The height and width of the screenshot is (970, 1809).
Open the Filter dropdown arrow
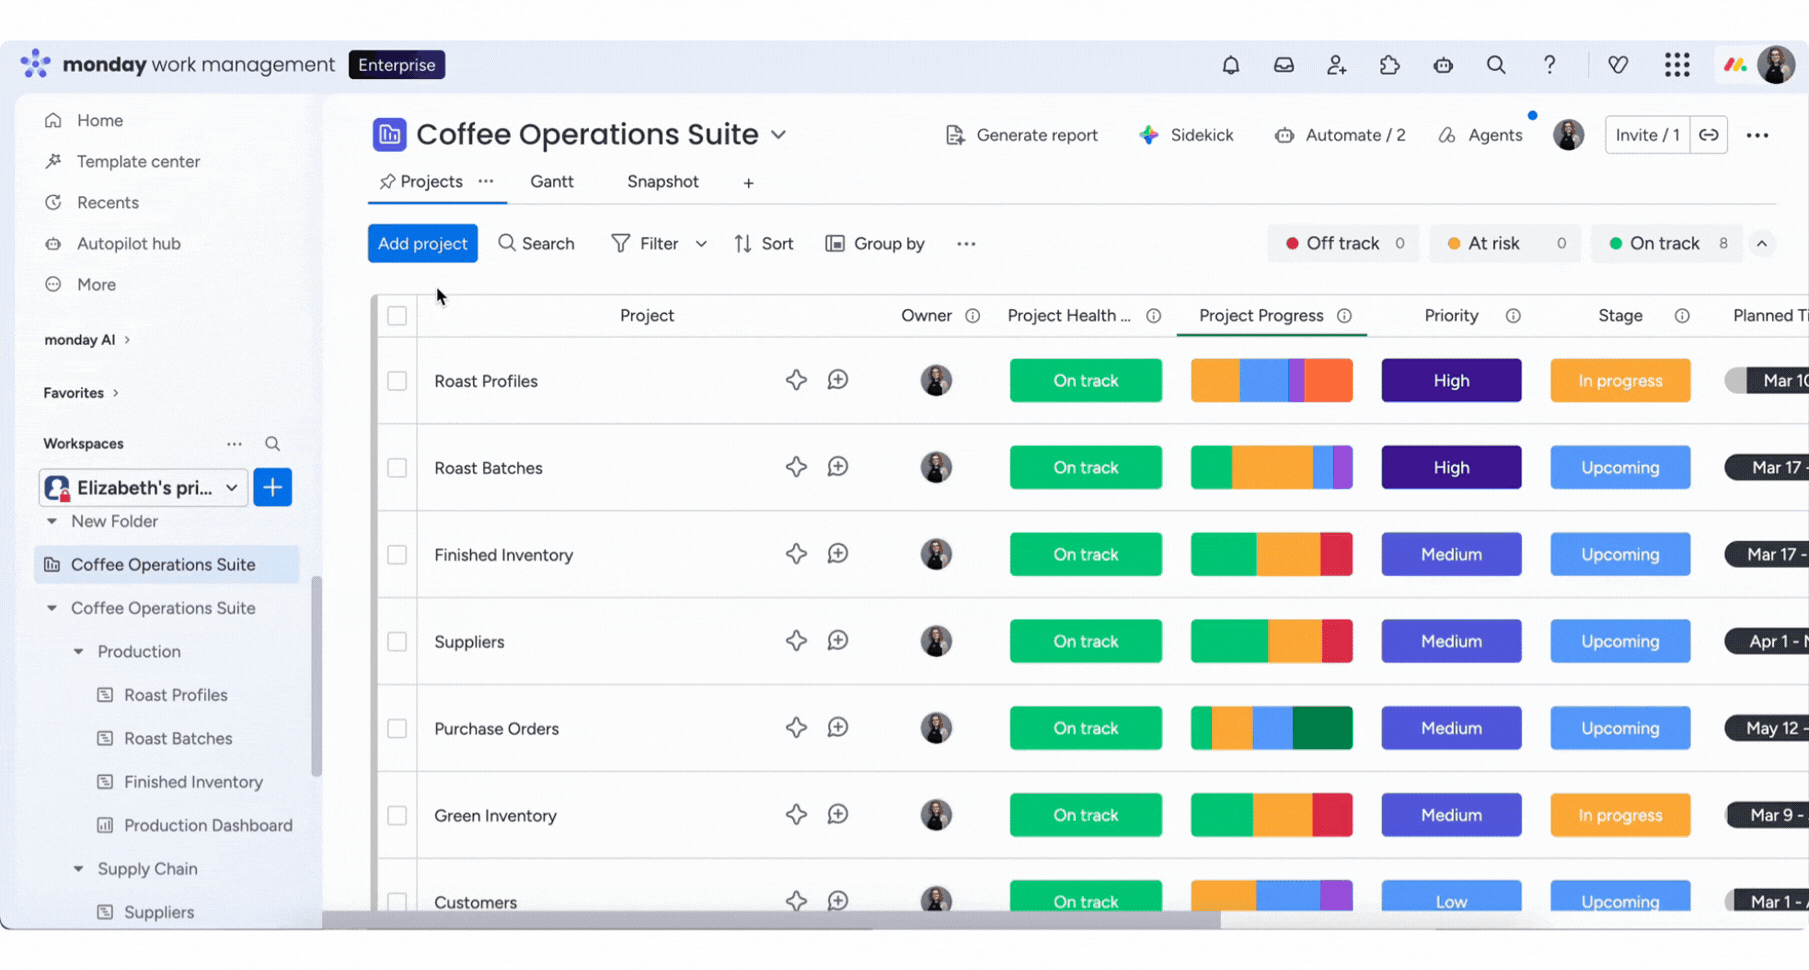pyautogui.click(x=701, y=244)
